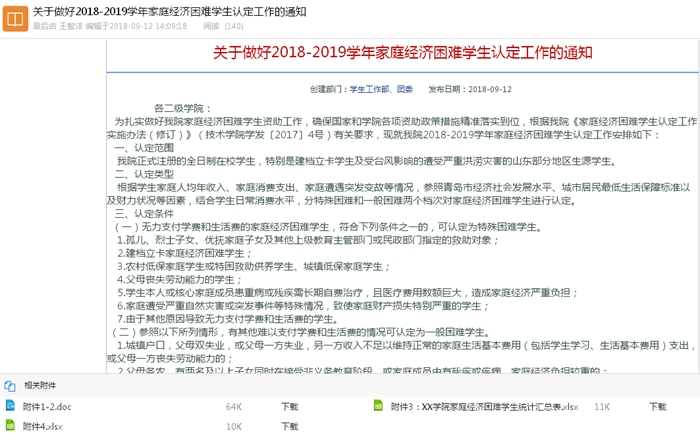This screenshot has height=437, width=700.
Task: Click the 发布日期：2018-09-12 text
Action: tap(470, 89)
